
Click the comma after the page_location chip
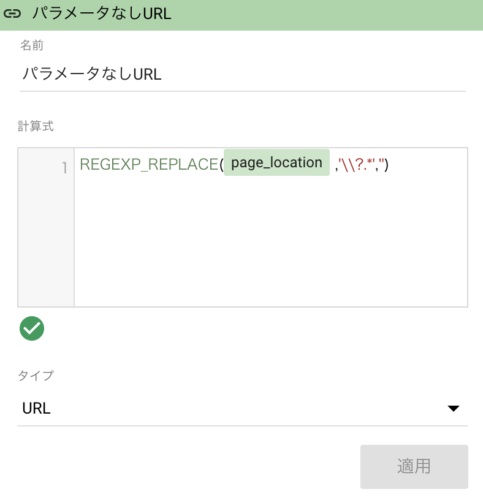point(336,169)
